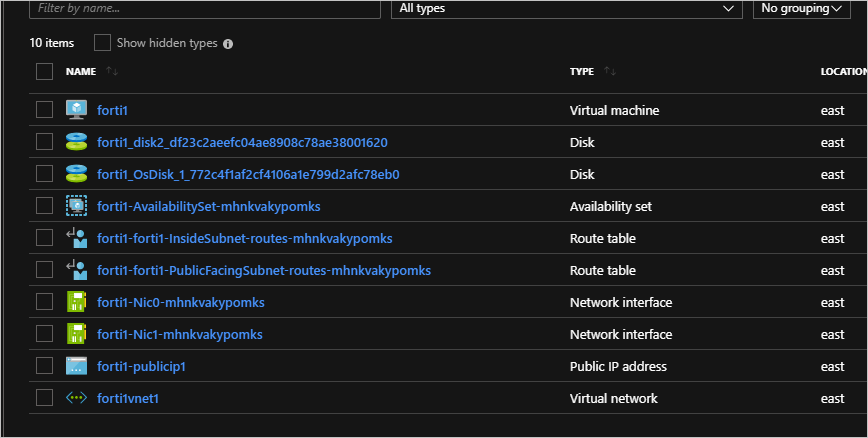Click the forti1-publicip1 public IP icon
This screenshot has height=438, width=868.
(x=77, y=366)
